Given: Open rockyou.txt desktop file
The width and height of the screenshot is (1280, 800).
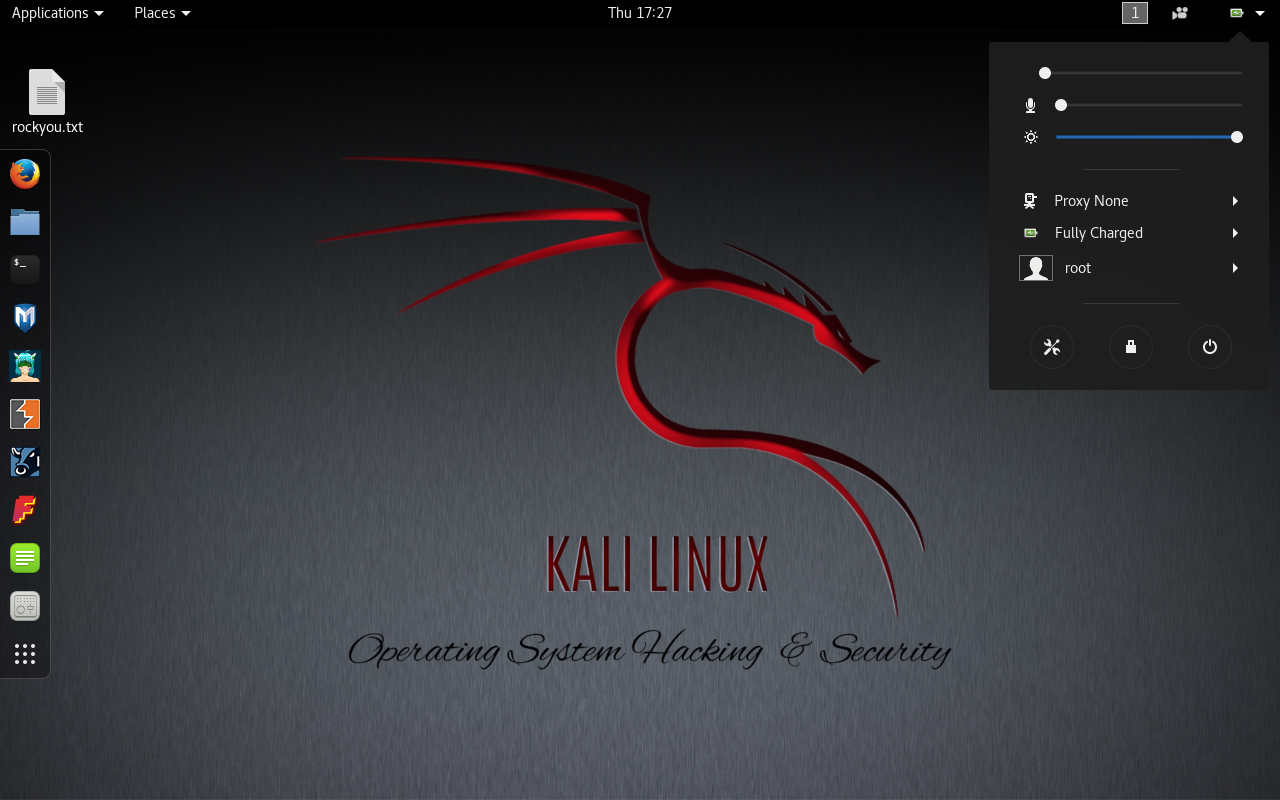Looking at the screenshot, I should point(47,102).
